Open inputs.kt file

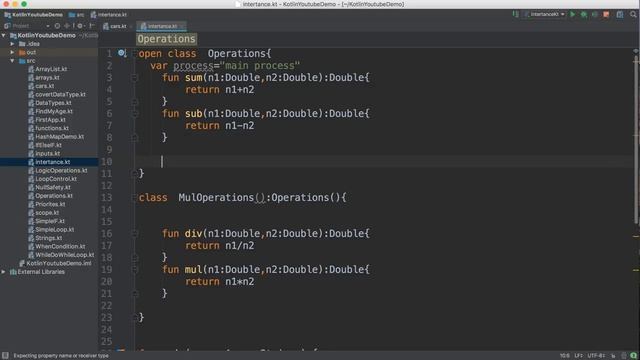click(44, 153)
